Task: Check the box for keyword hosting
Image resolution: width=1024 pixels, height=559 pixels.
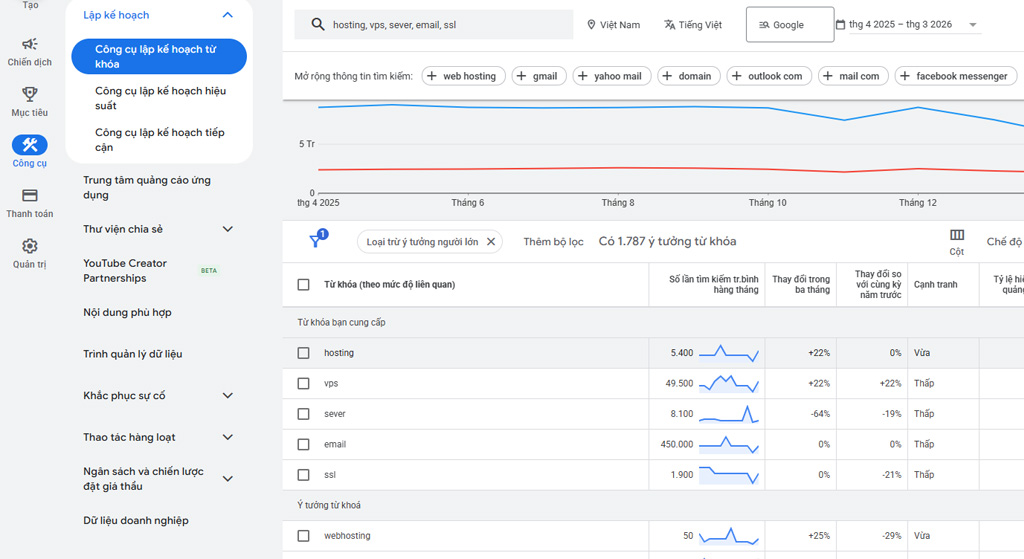Action: click(303, 353)
